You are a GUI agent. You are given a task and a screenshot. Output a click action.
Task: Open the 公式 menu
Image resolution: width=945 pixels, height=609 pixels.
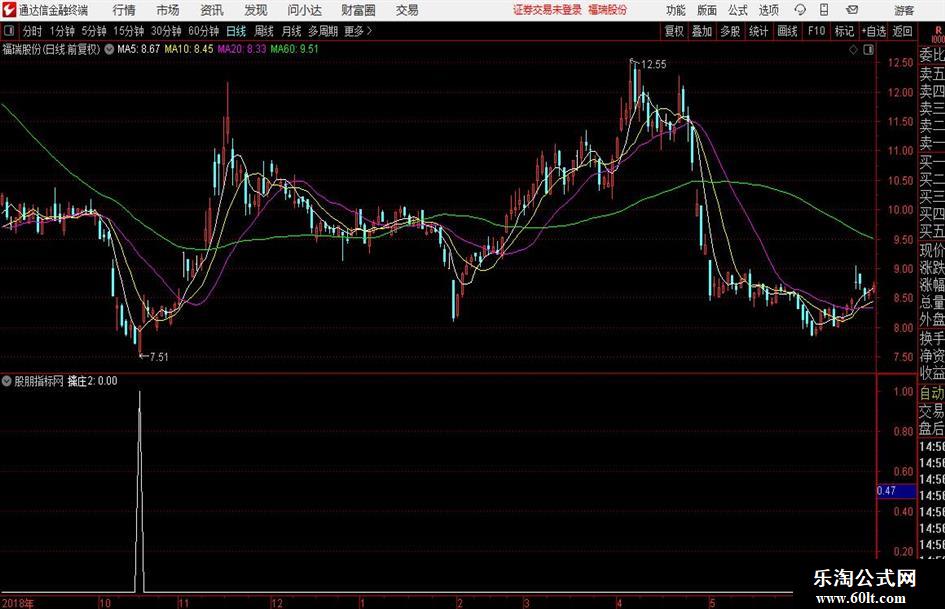click(738, 10)
